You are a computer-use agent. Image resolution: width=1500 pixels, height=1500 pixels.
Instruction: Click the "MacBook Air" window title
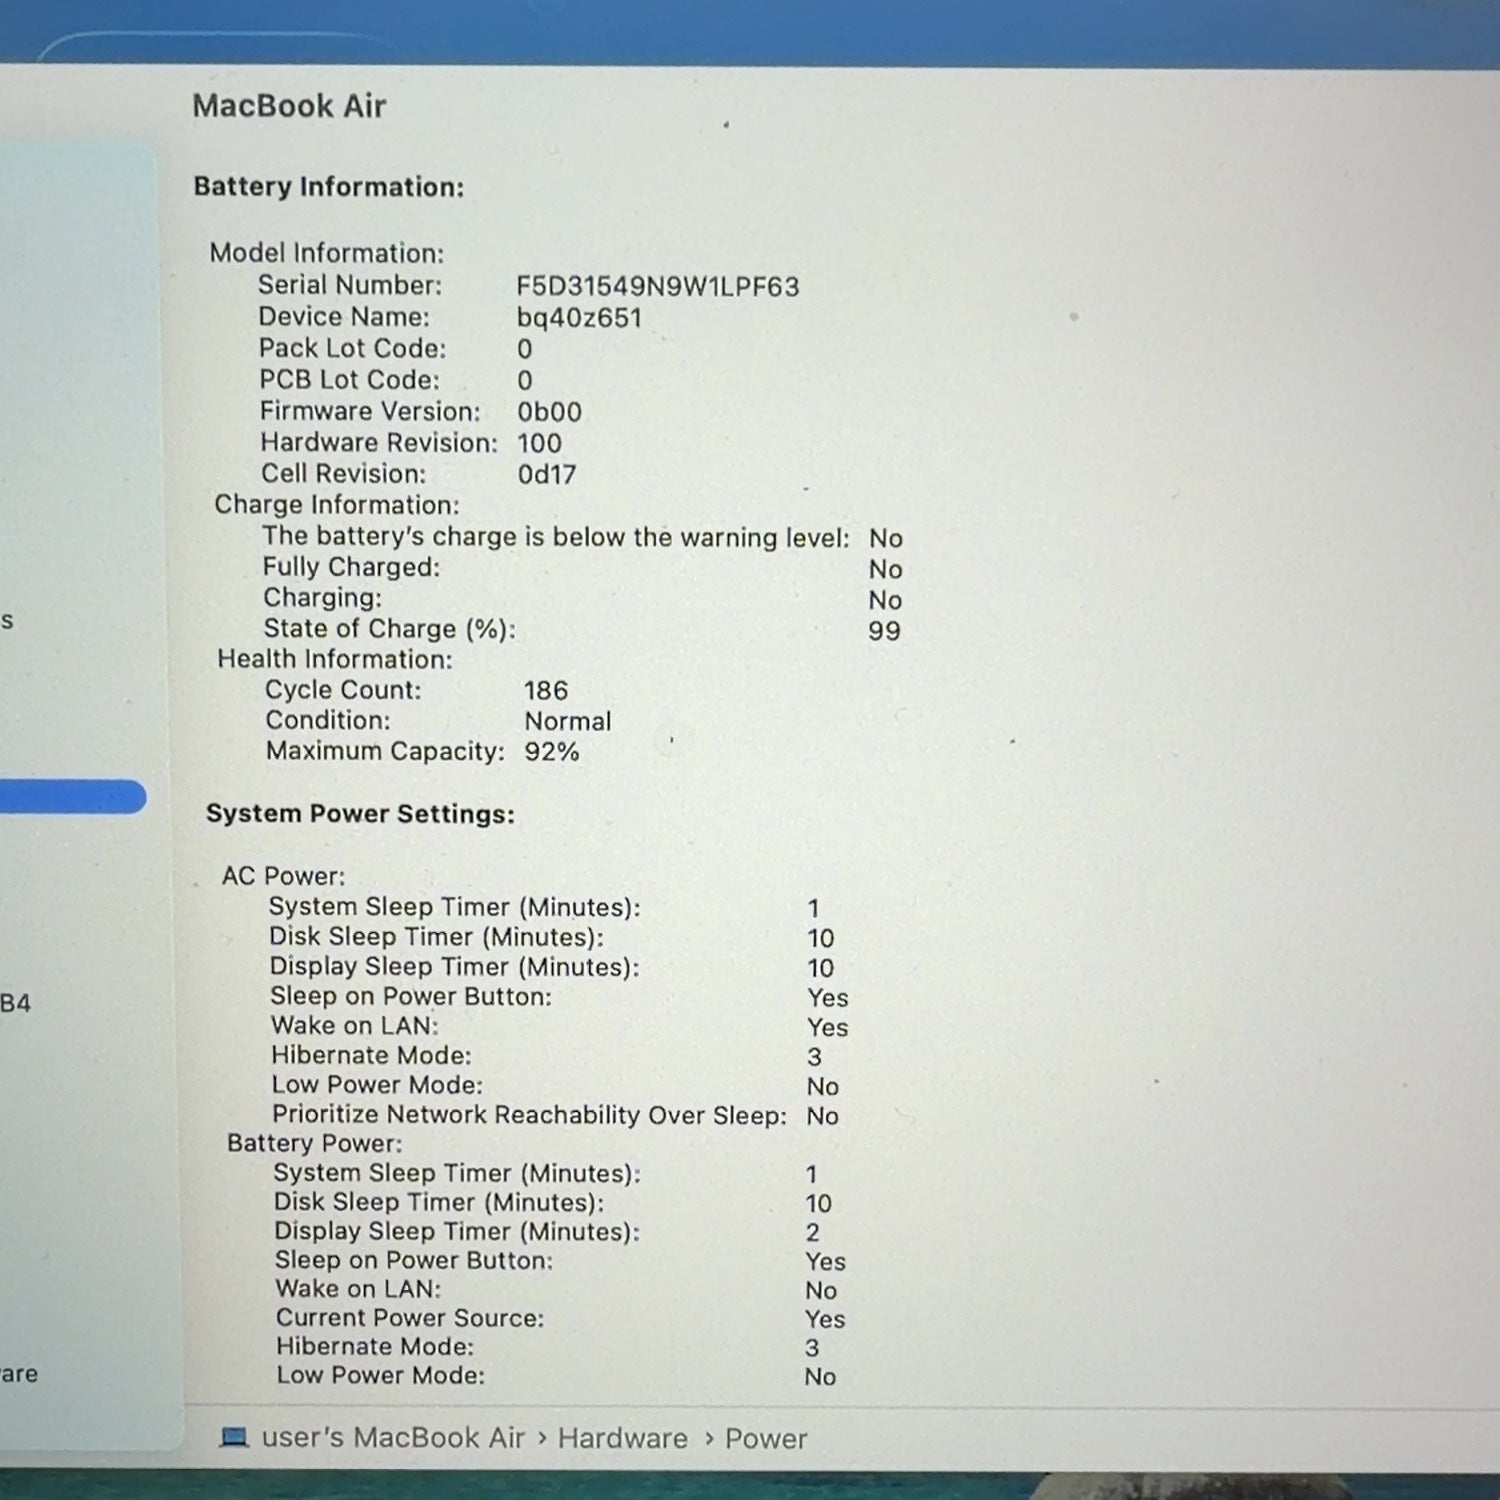[x=289, y=106]
